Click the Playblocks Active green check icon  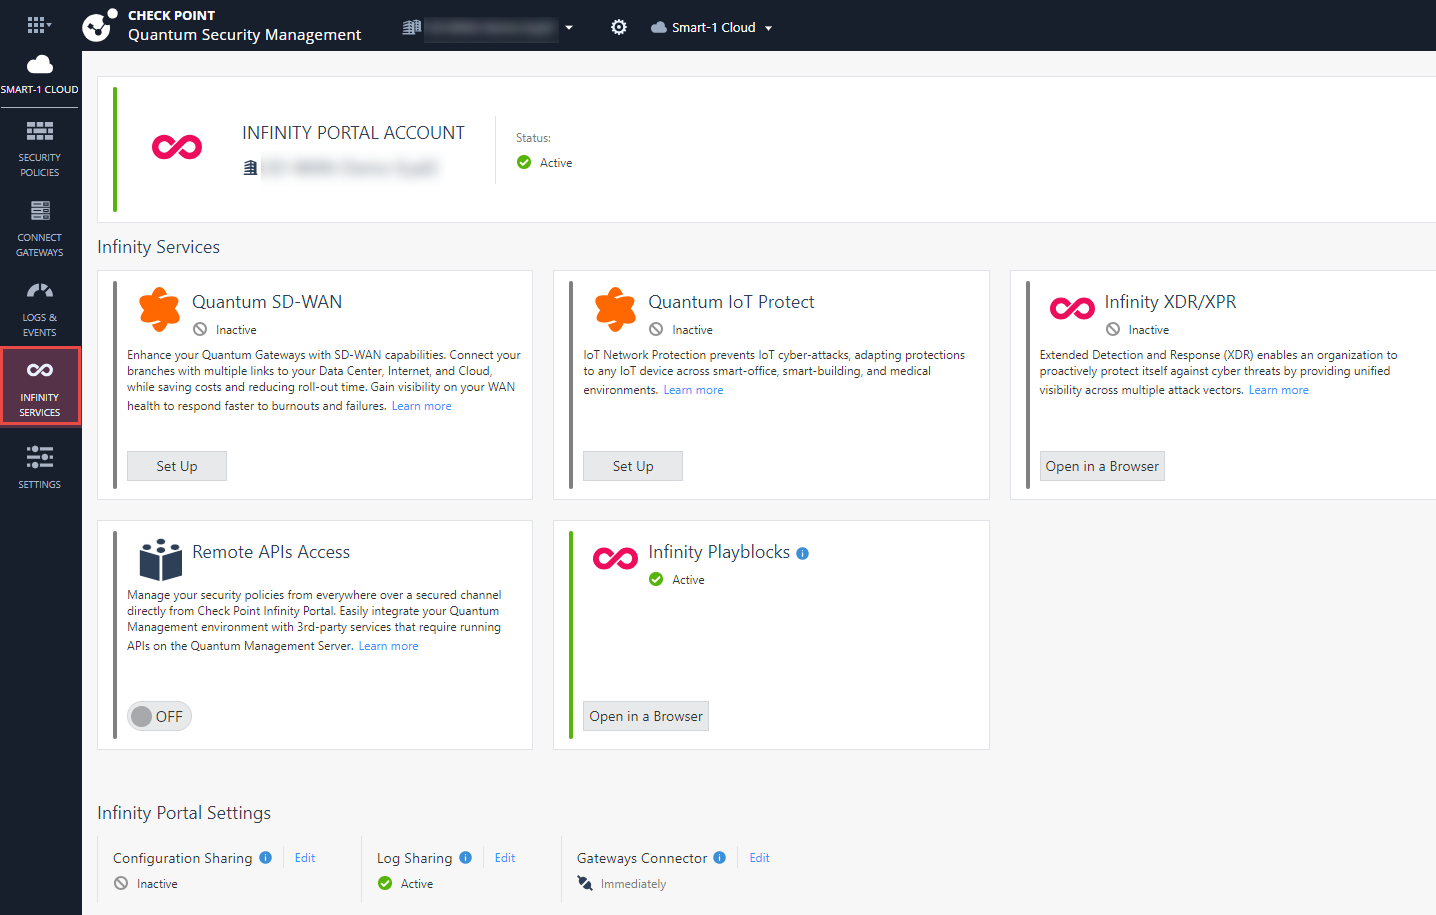tap(656, 579)
